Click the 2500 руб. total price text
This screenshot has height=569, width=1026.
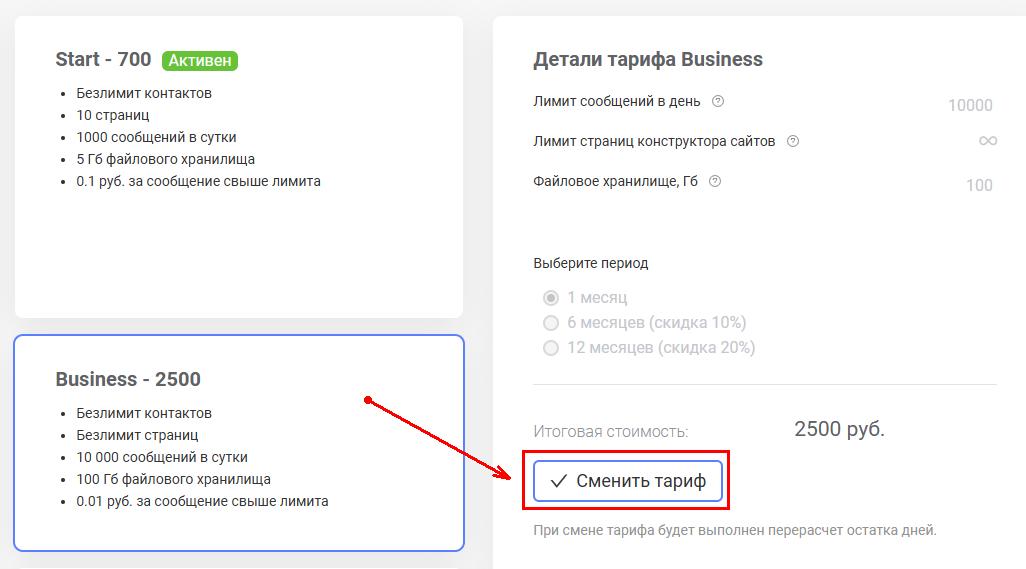coord(839,429)
